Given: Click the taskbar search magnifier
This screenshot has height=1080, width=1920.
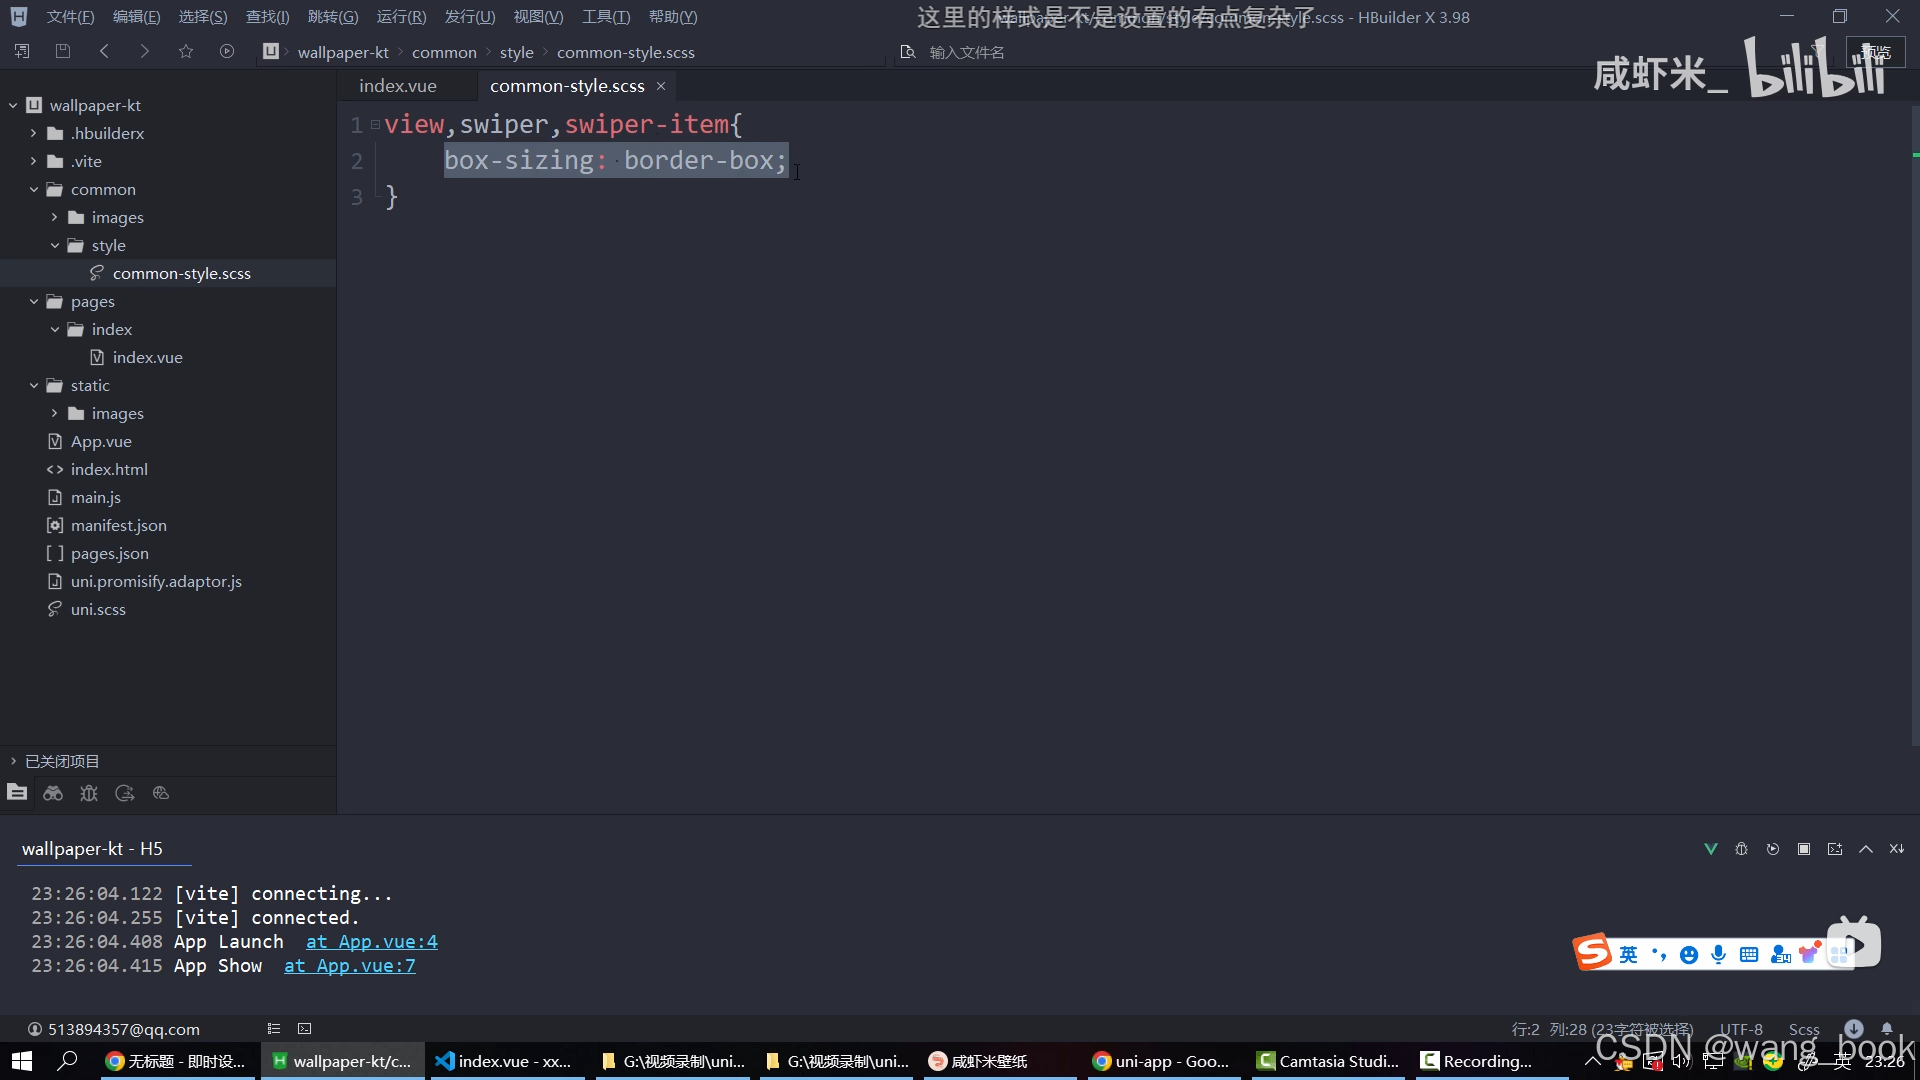Looking at the screenshot, I should [67, 1061].
